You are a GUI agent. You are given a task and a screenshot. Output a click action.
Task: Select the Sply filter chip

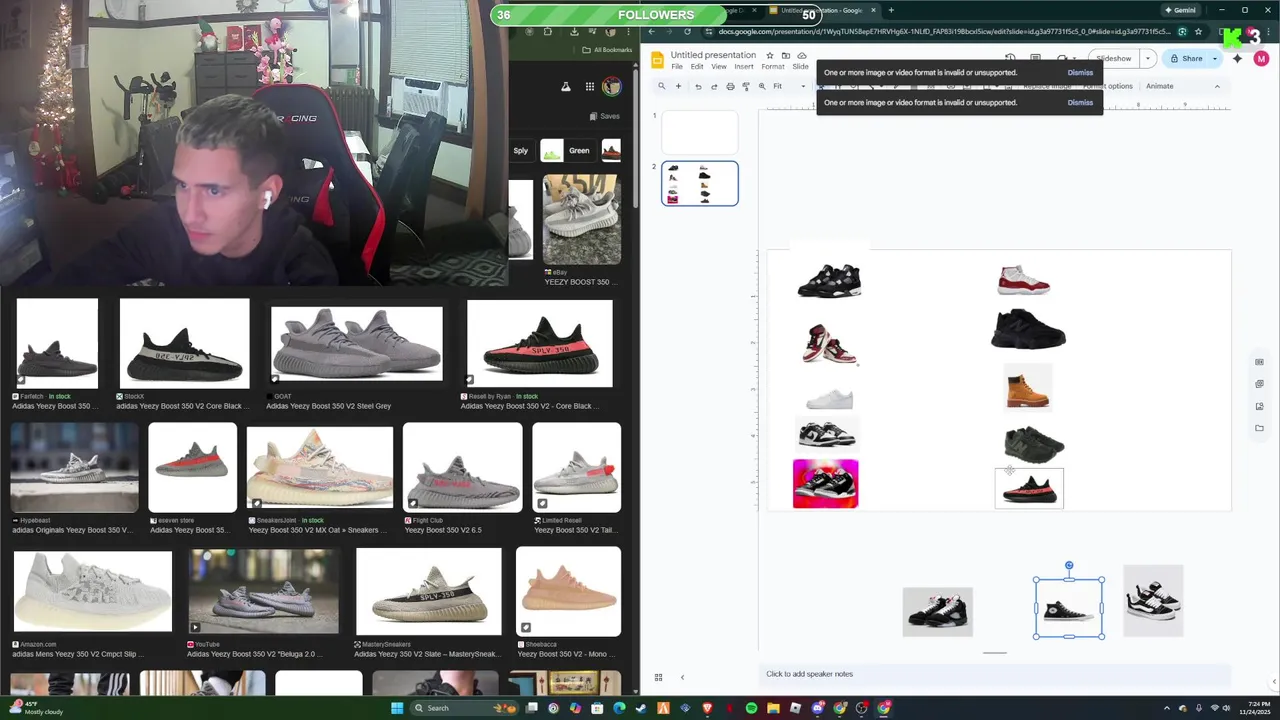(x=521, y=151)
